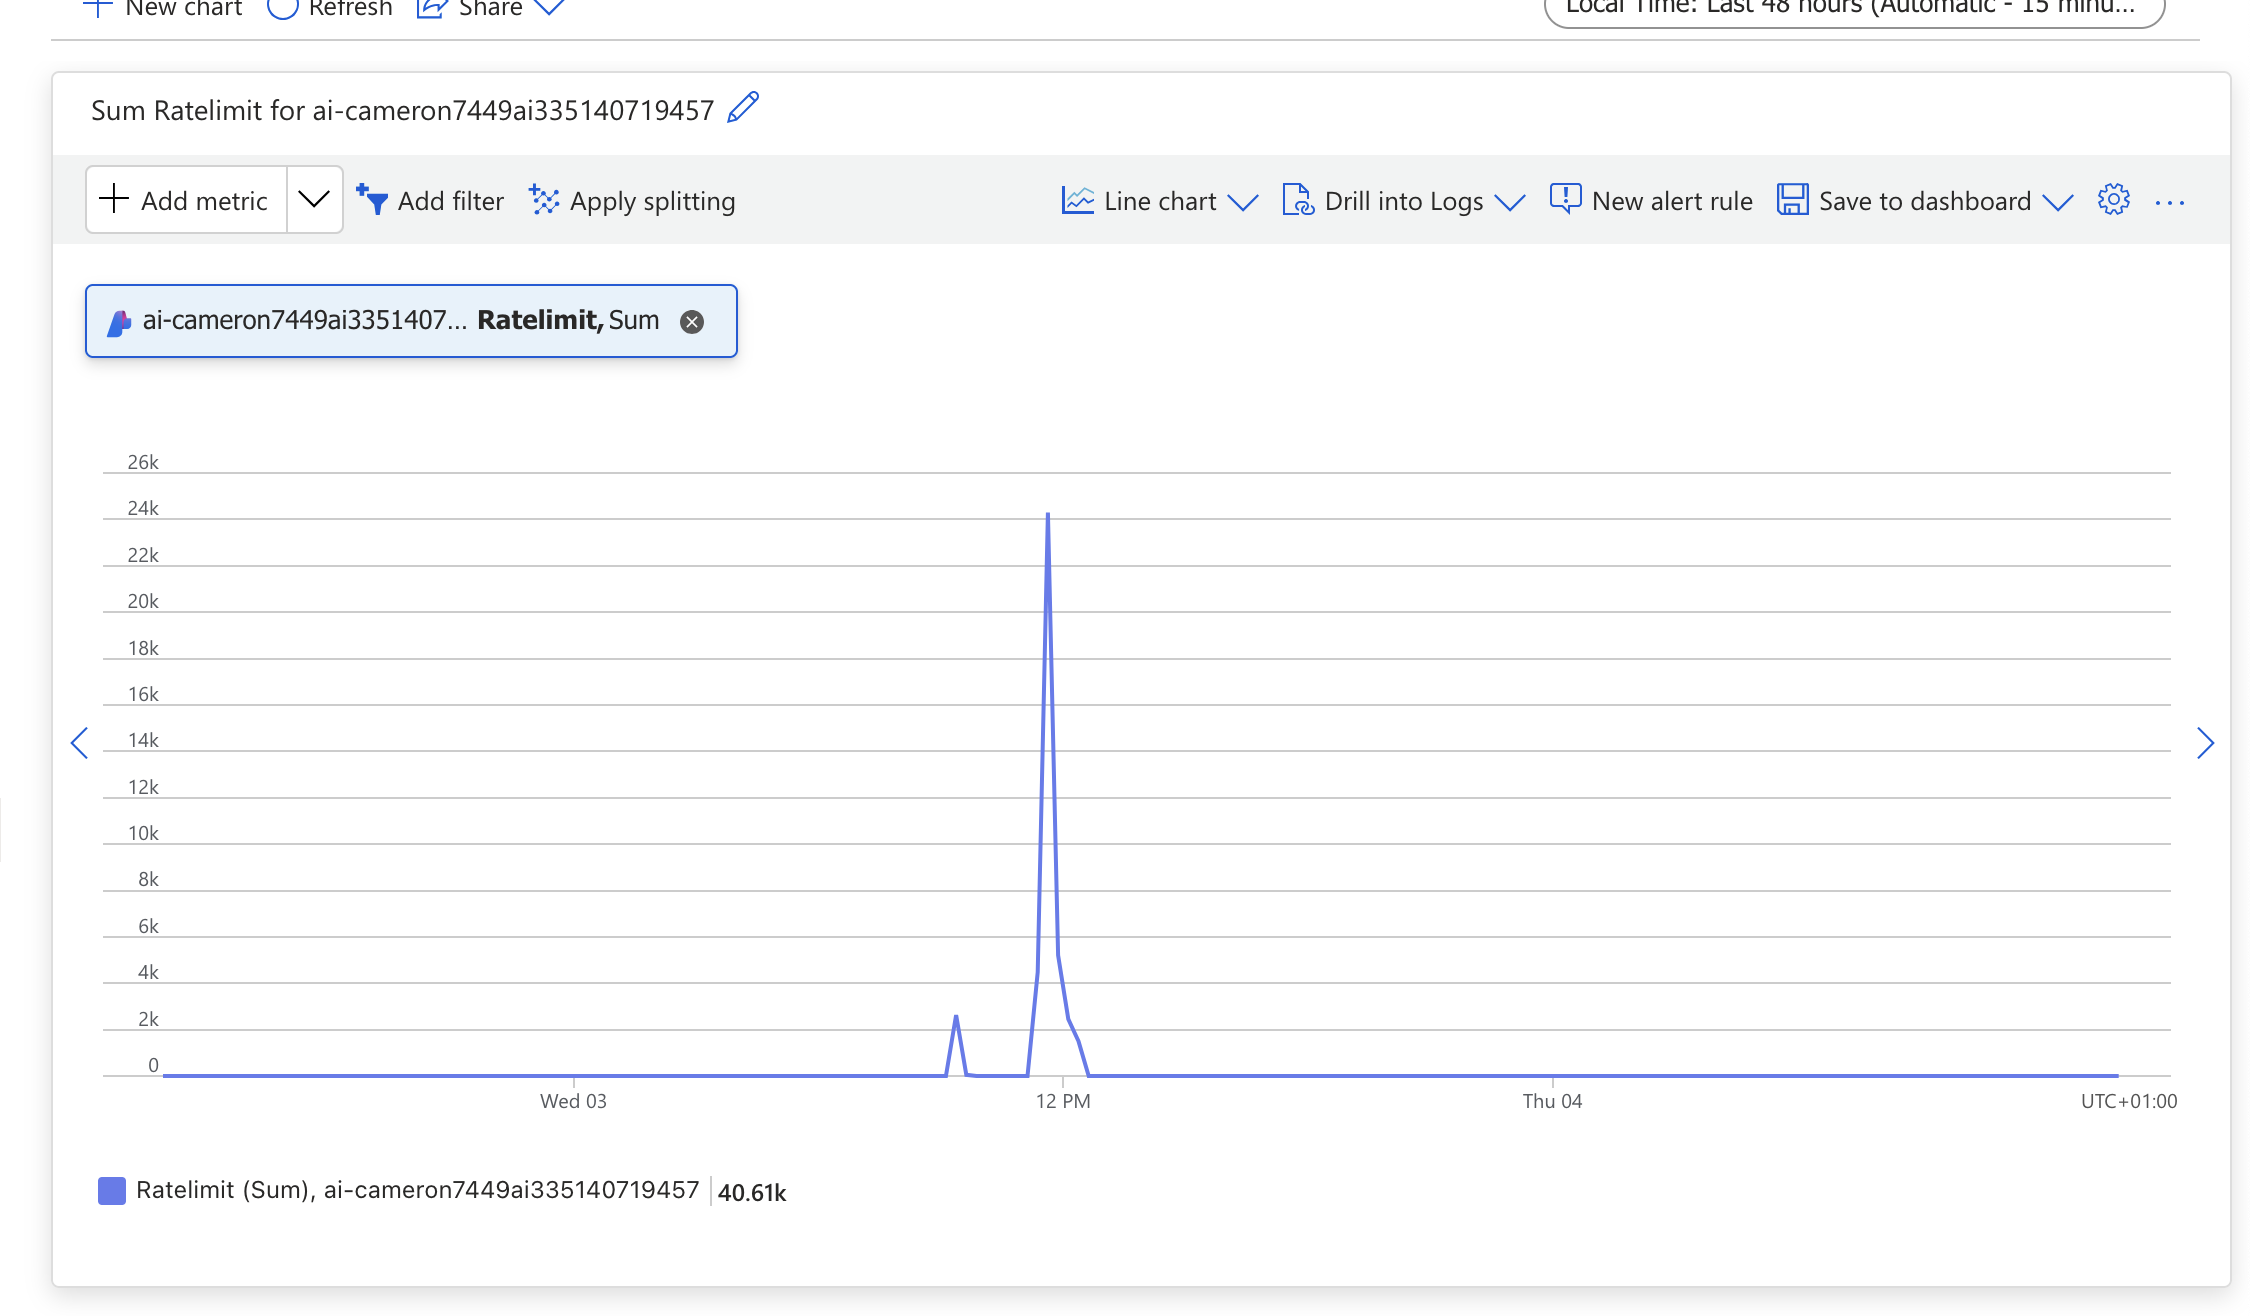Remove the Ratelimit Sum metric pill
This screenshot has height=1316, width=2250.
tap(692, 322)
